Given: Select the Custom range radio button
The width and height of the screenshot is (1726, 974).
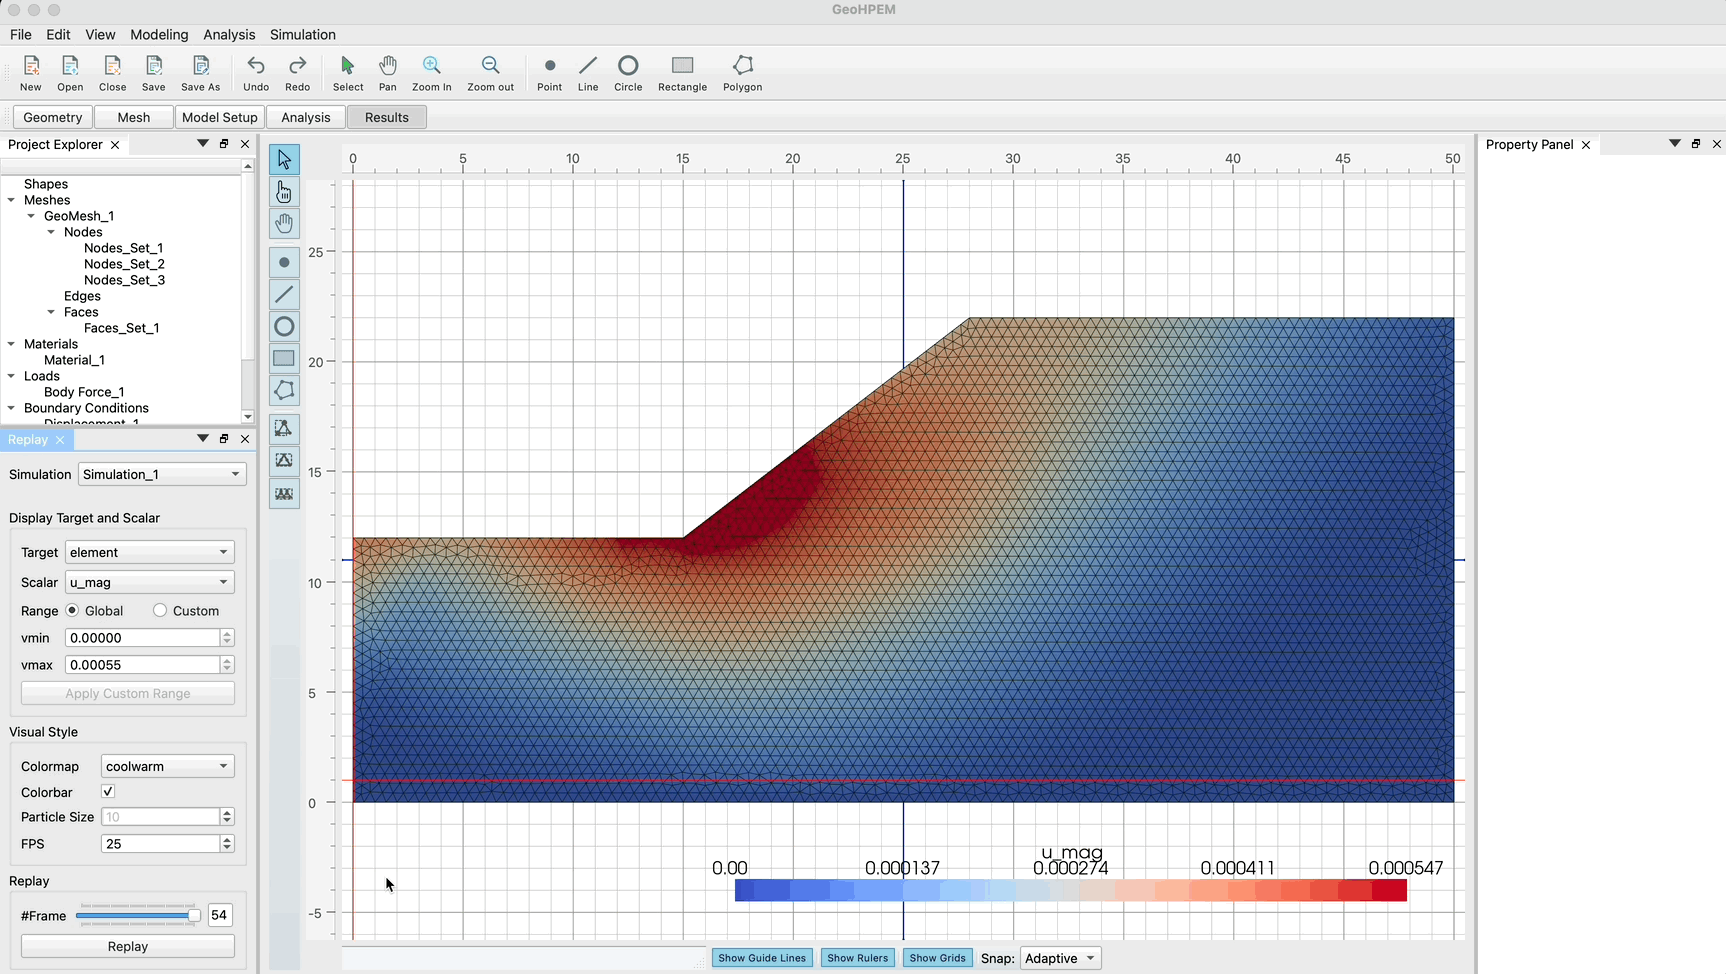Looking at the screenshot, I should pyautogui.click(x=160, y=611).
